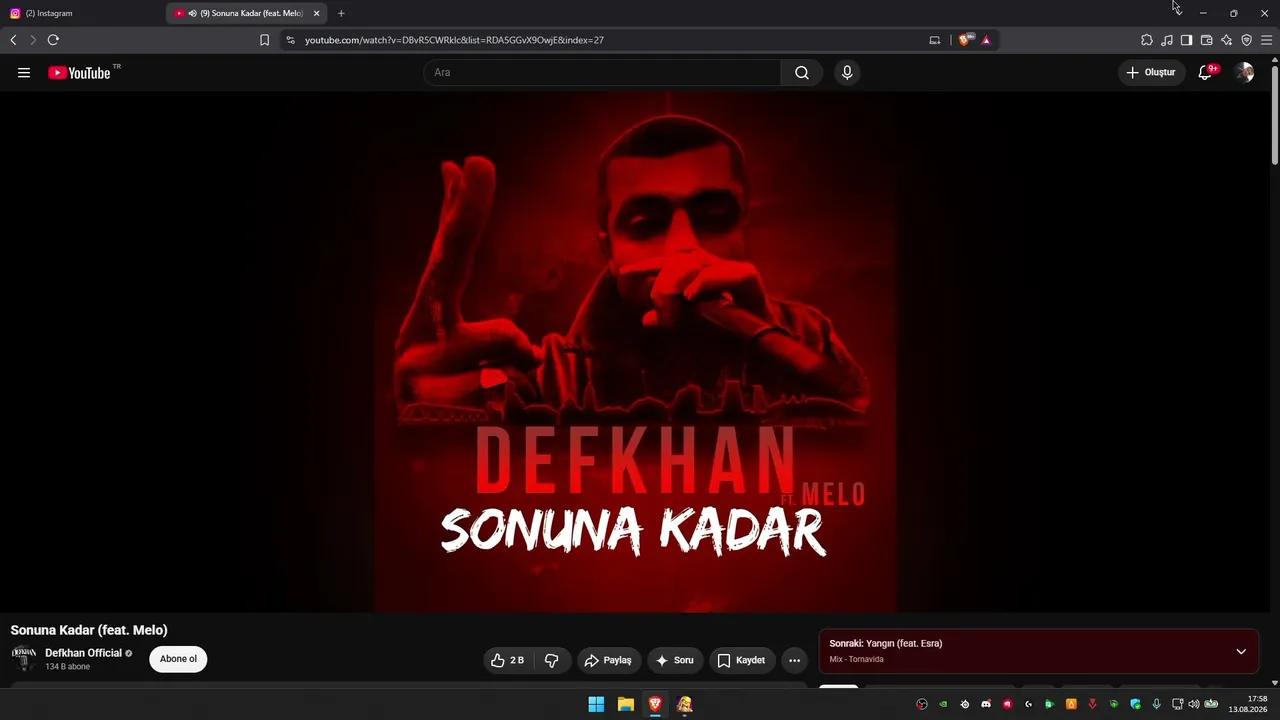Screen dimensions: 1280x720
Task: Like the video with thumbs up
Action: 509,660
